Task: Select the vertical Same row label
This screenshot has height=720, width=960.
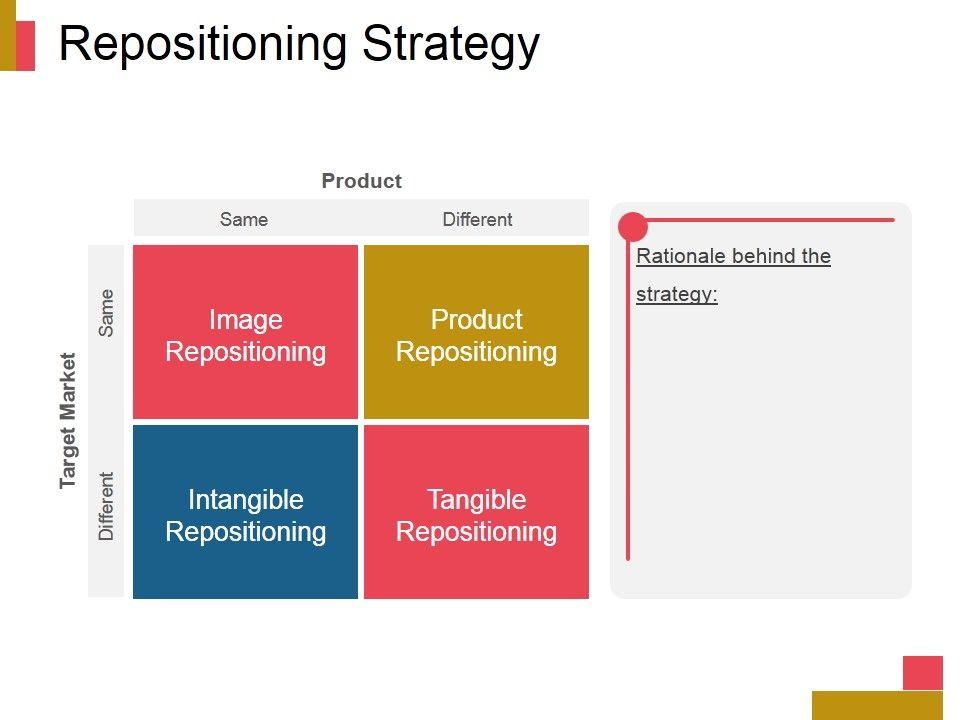Action: [x=107, y=312]
